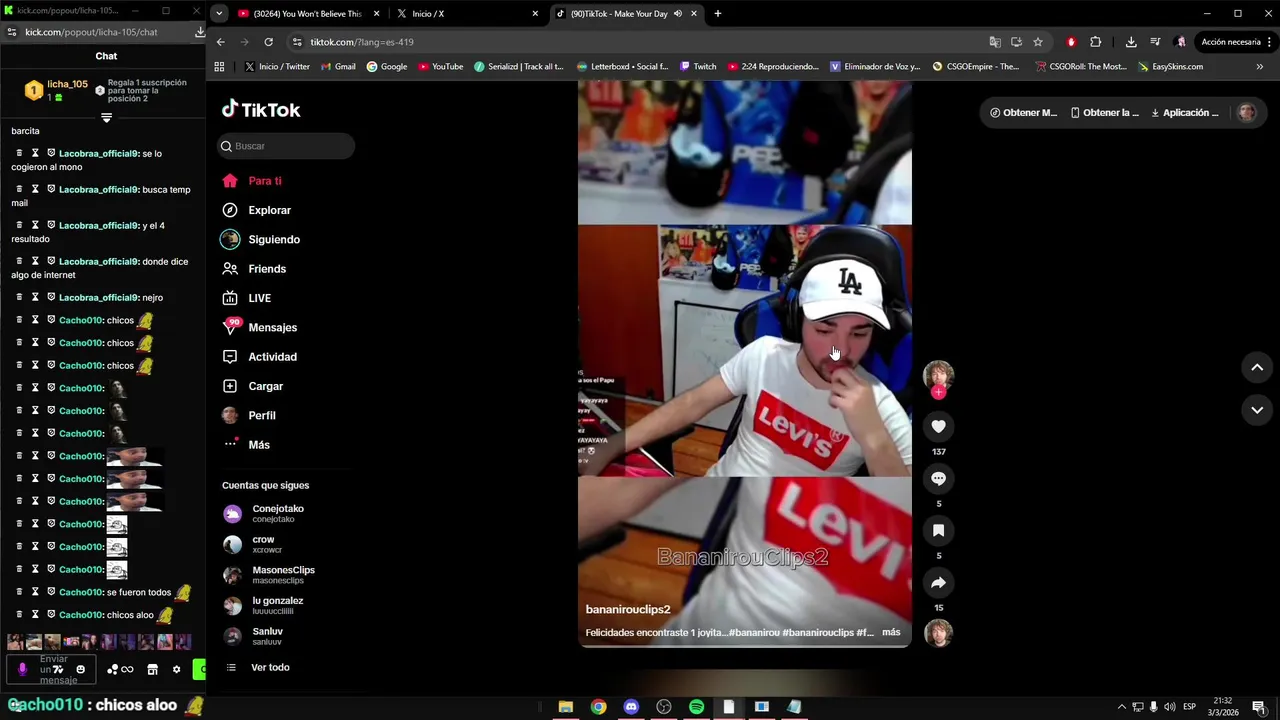The width and height of the screenshot is (1280, 720).
Task: Open media controls in browser toolbar
Action: (1155, 42)
